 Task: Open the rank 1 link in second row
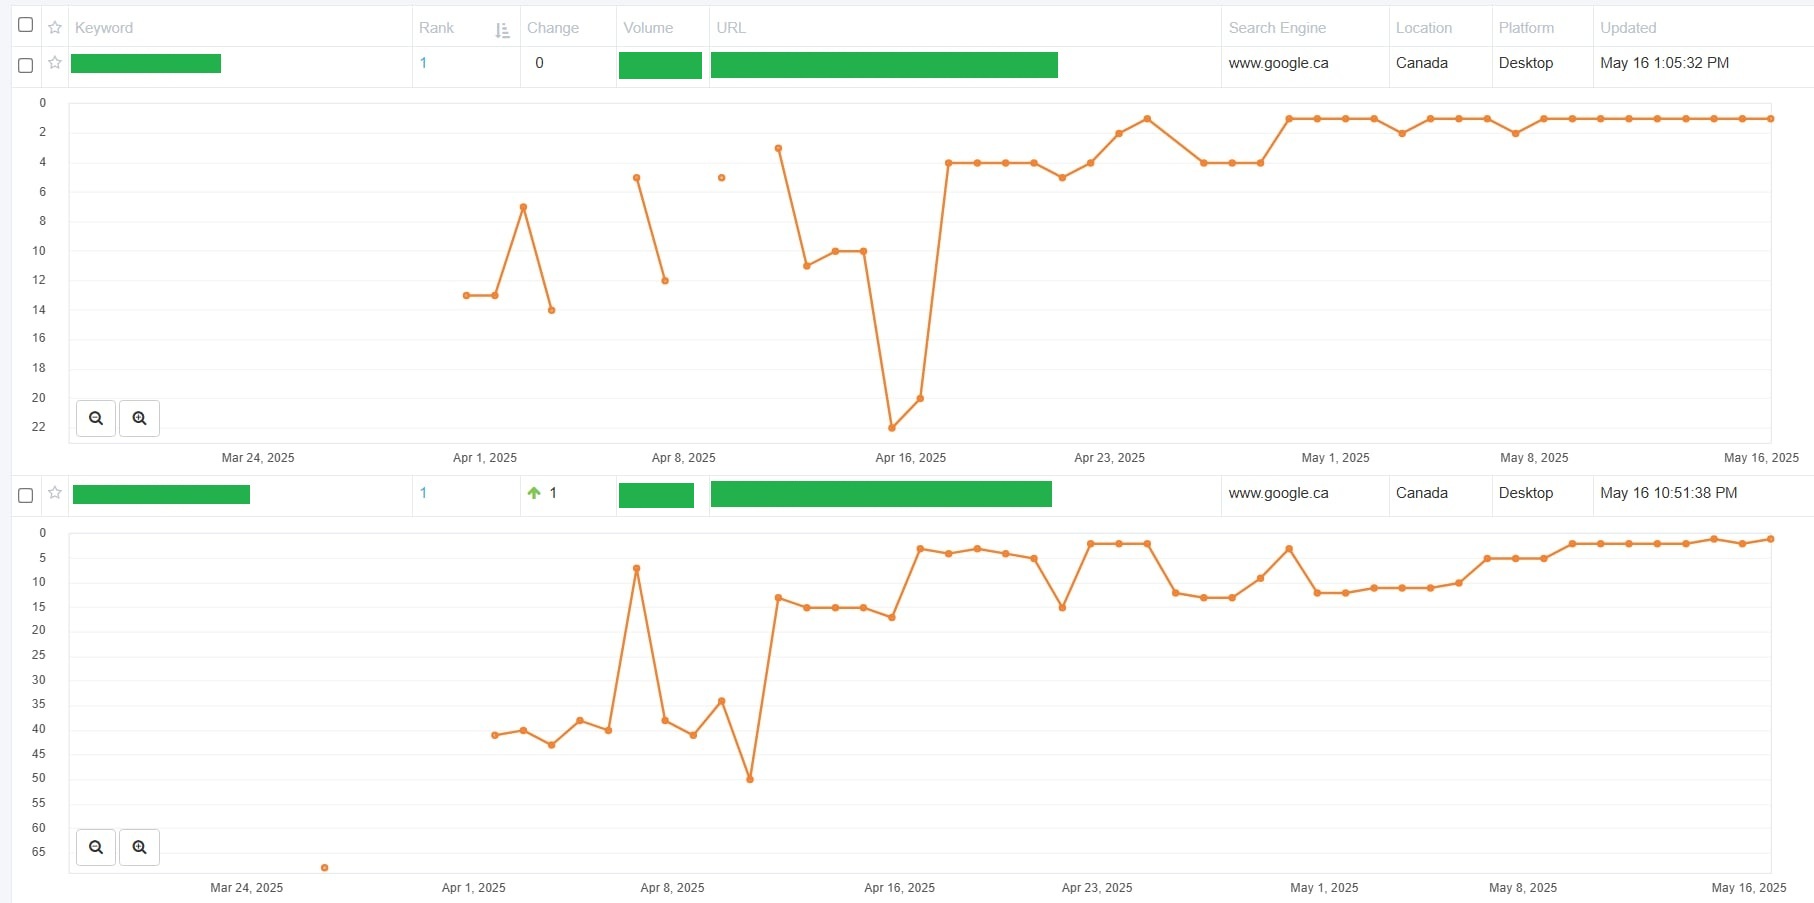click(423, 493)
